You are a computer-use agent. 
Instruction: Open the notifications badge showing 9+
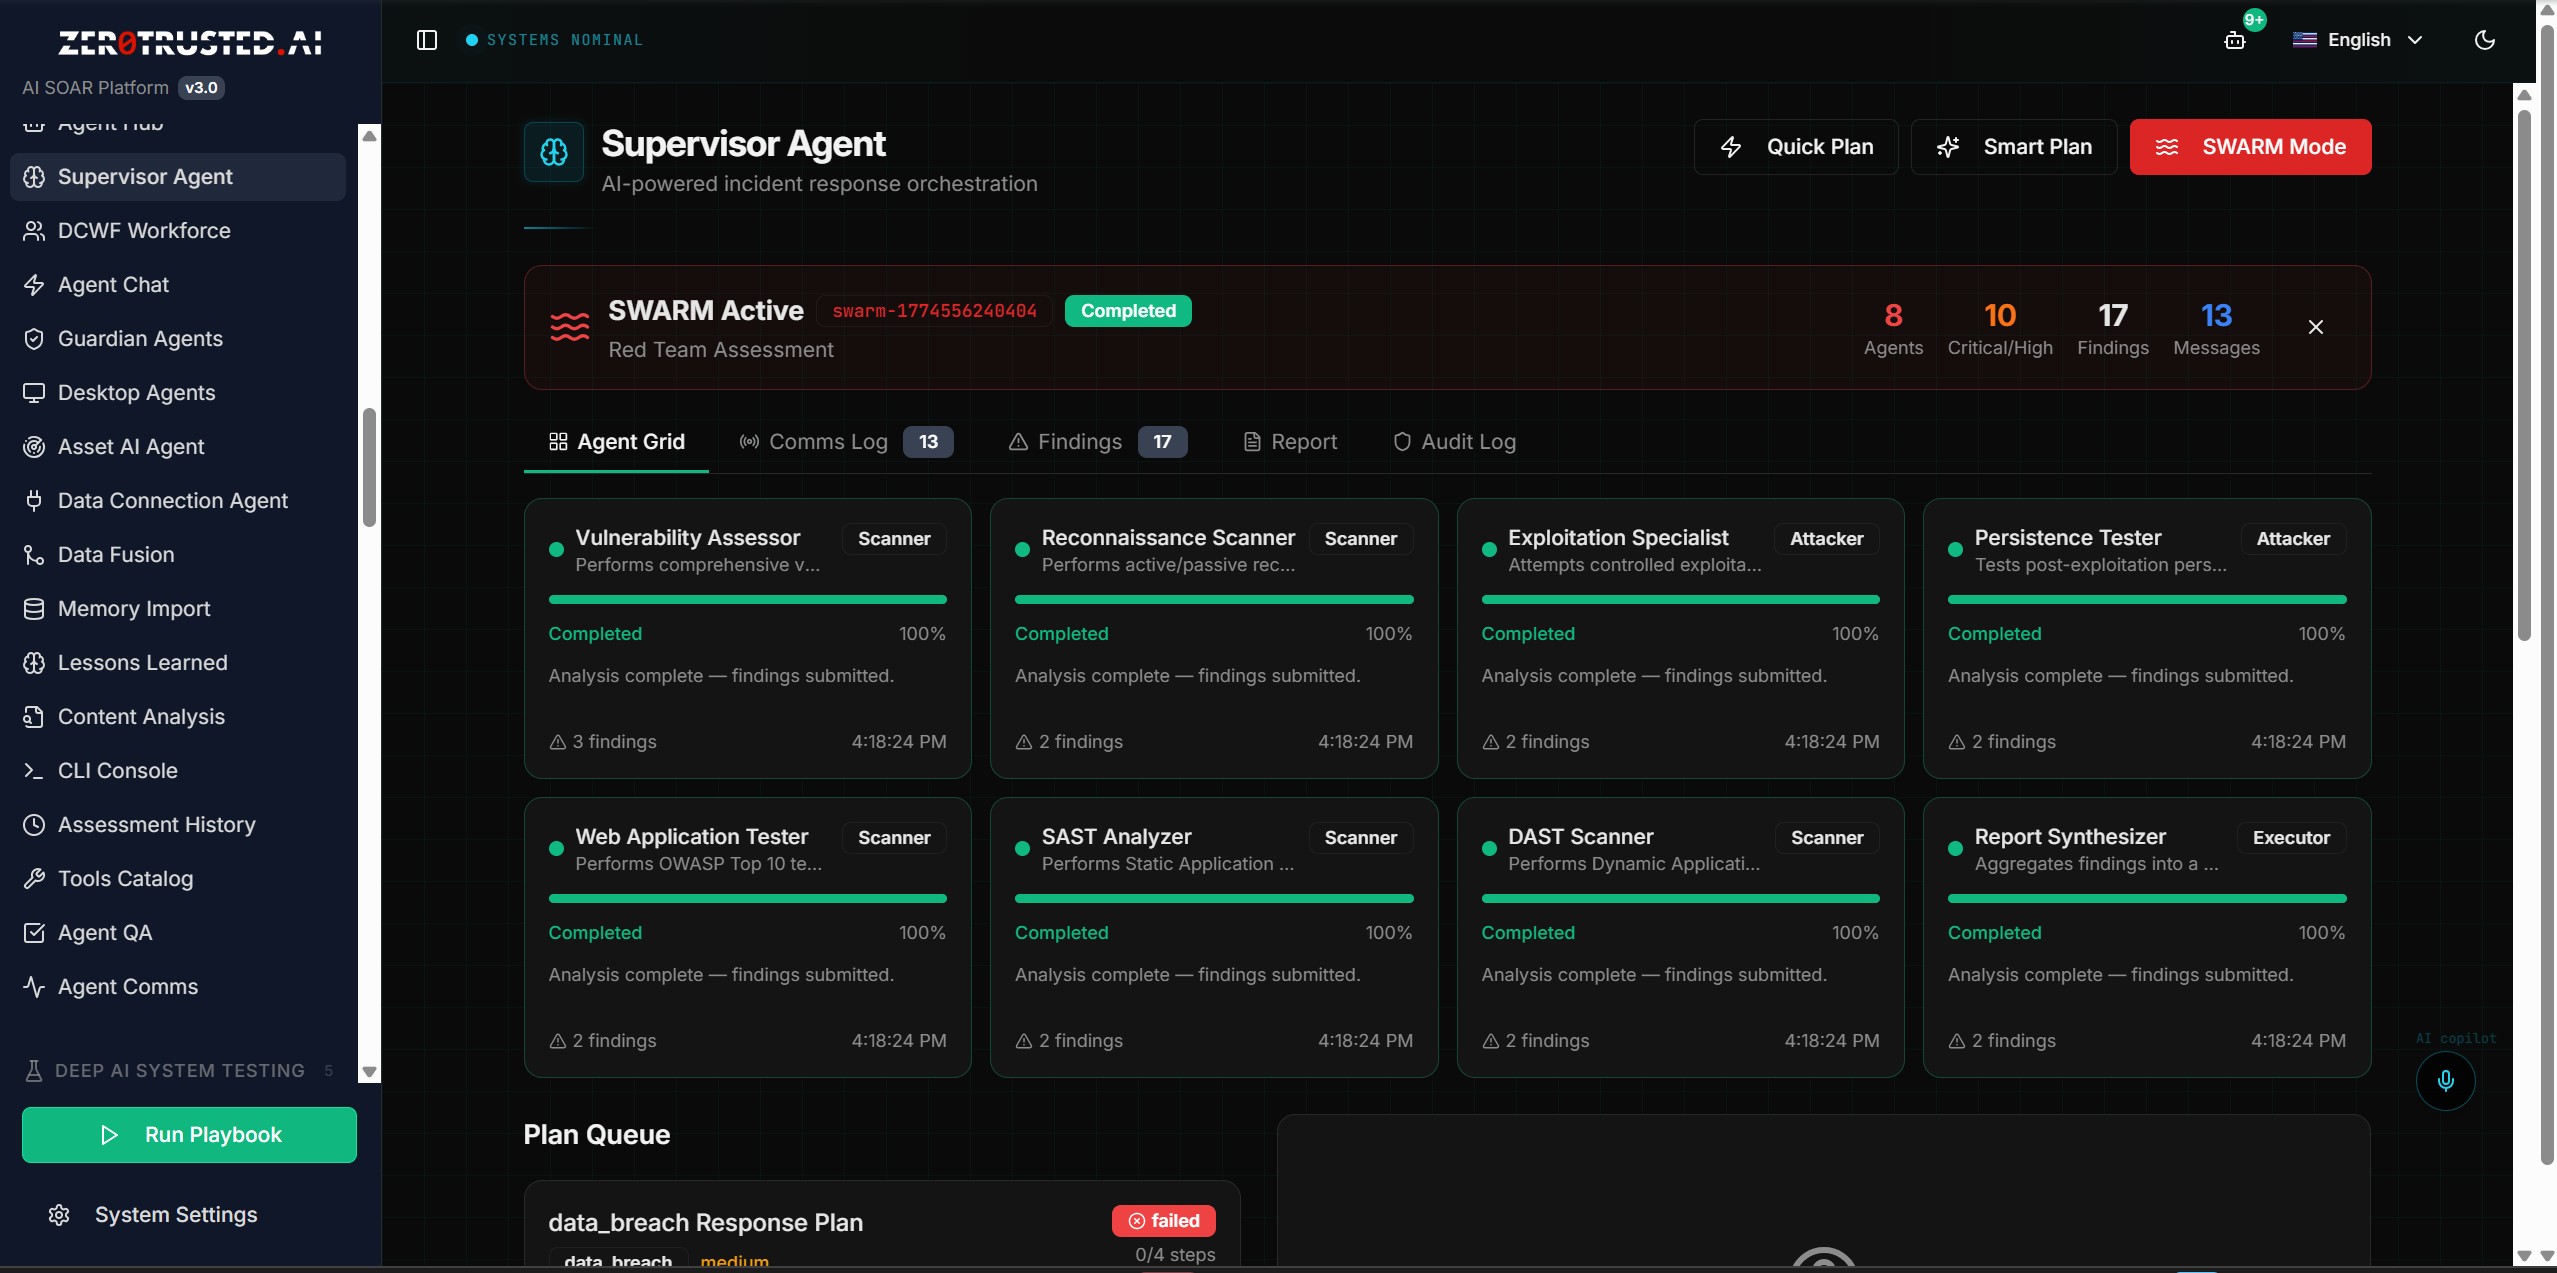2237,40
